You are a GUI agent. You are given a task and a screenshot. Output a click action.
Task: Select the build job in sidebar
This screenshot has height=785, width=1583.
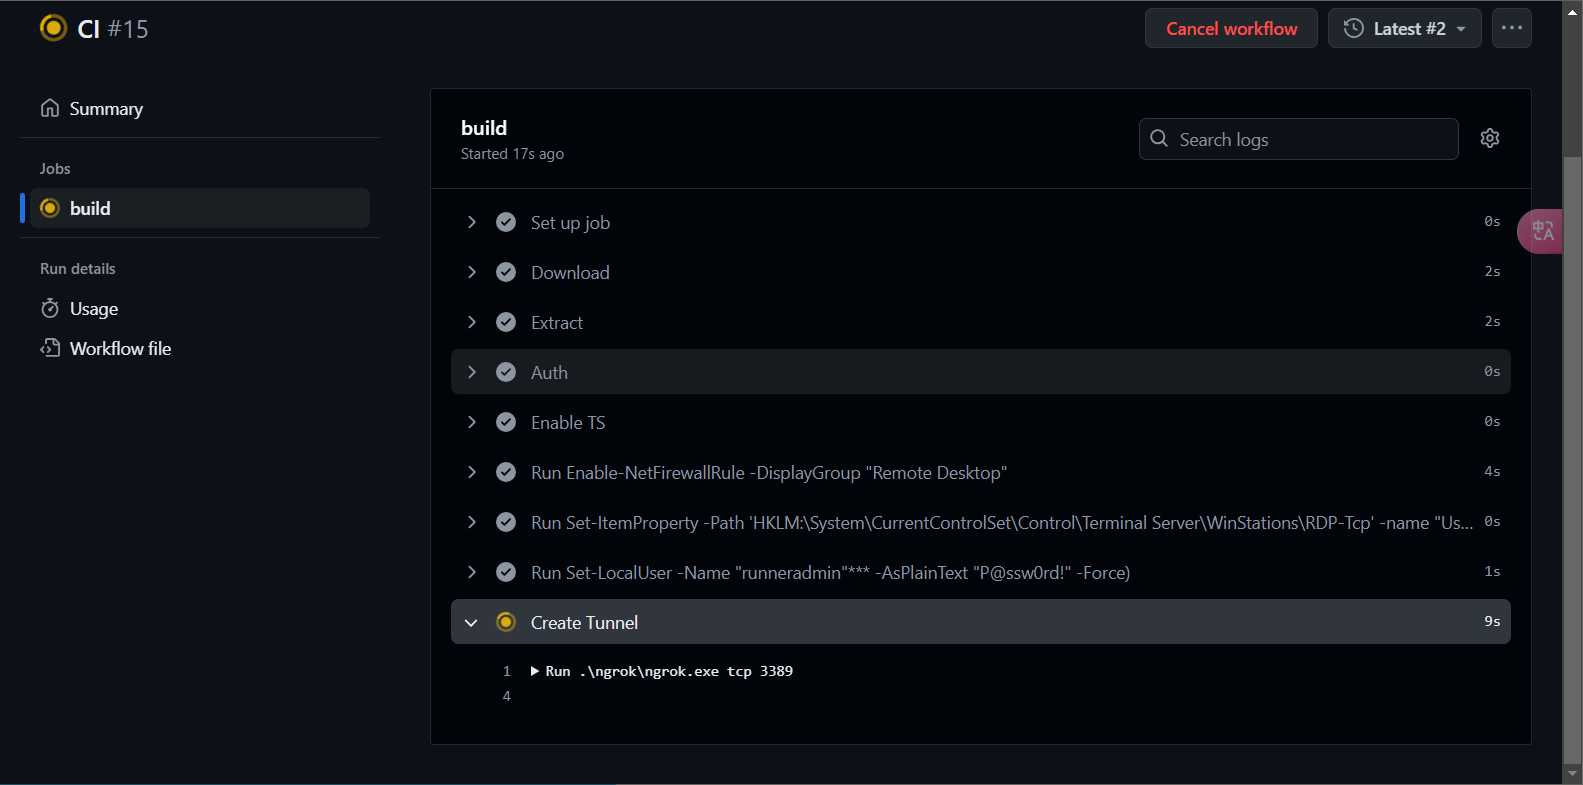(200, 208)
